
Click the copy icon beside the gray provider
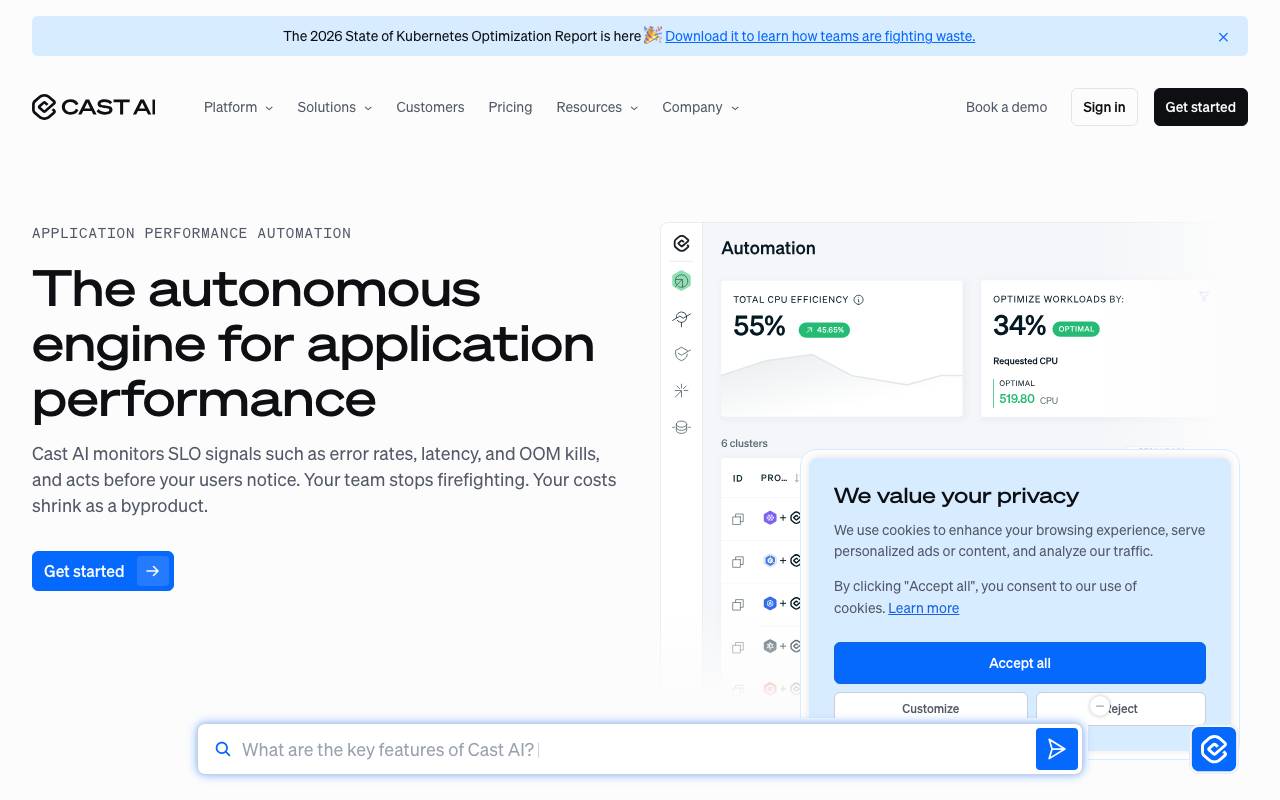point(738,647)
